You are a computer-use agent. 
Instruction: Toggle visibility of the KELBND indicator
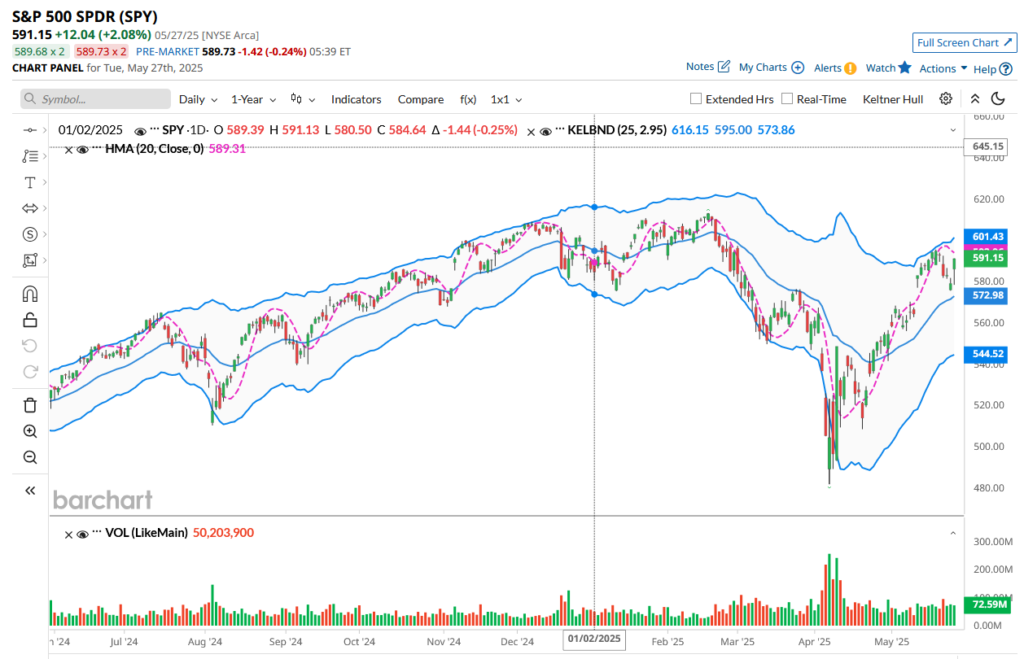tap(546, 131)
